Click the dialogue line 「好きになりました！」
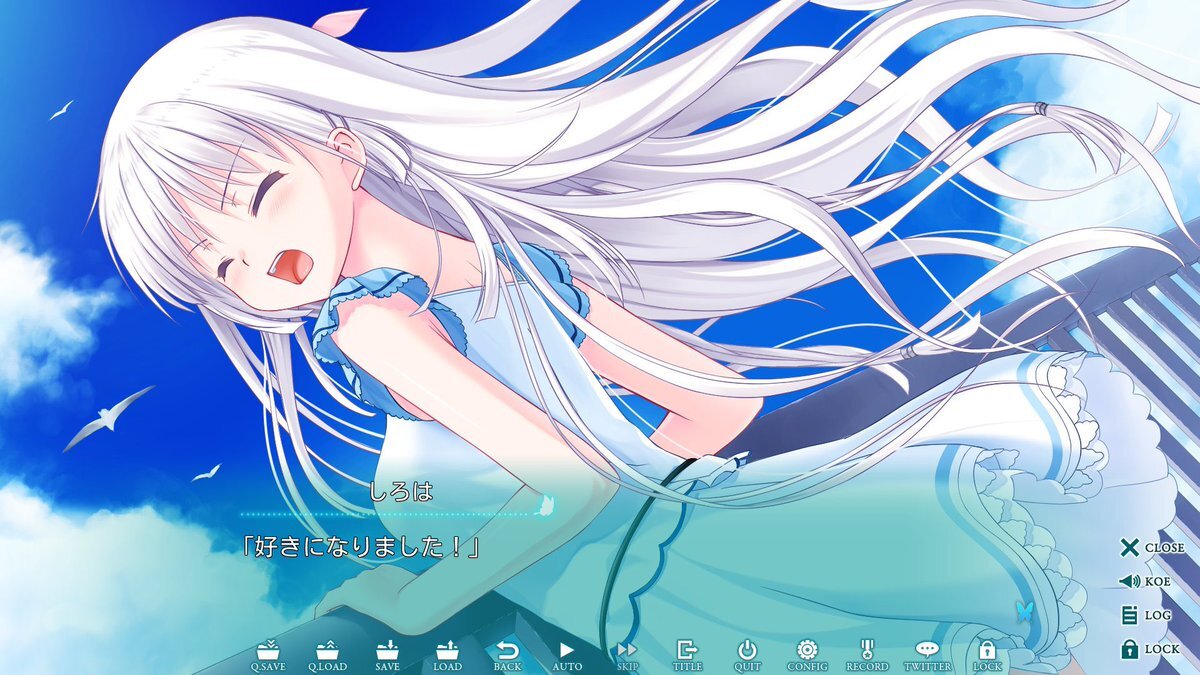Image resolution: width=1200 pixels, height=675 pixels. (x=363, y=547)
